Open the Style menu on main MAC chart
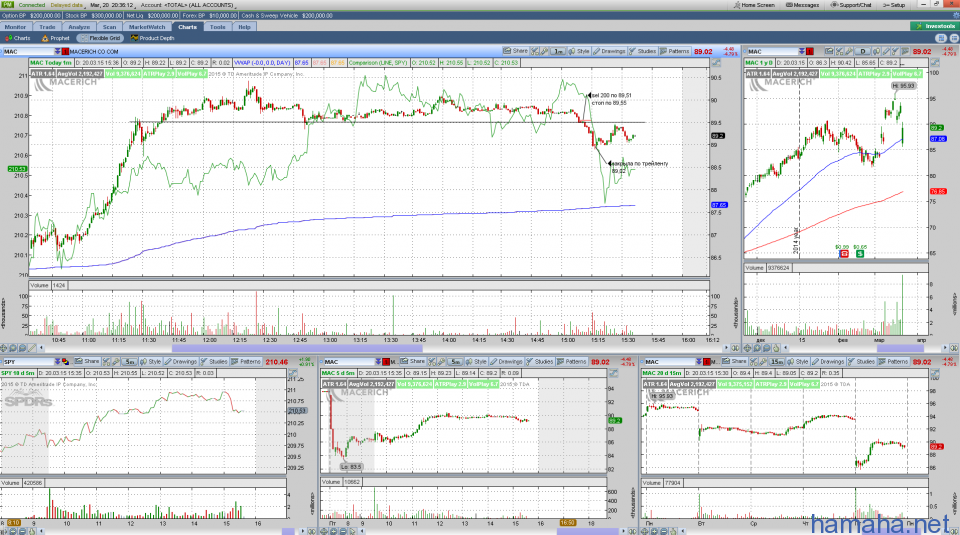This screenshot has width=960, height=535. click(x=579, y=51)
